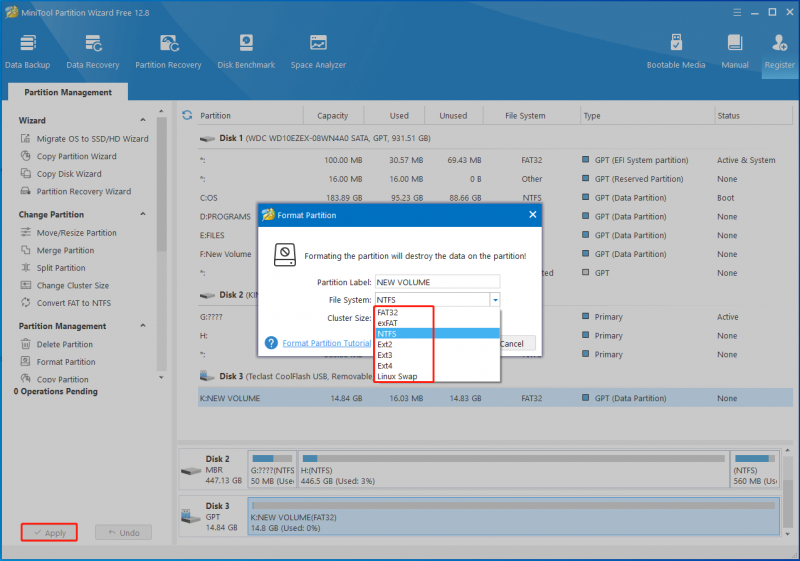The image size is (800, 561).
Task: Open the Data Backup tool
Action: [x=28, y=52]
